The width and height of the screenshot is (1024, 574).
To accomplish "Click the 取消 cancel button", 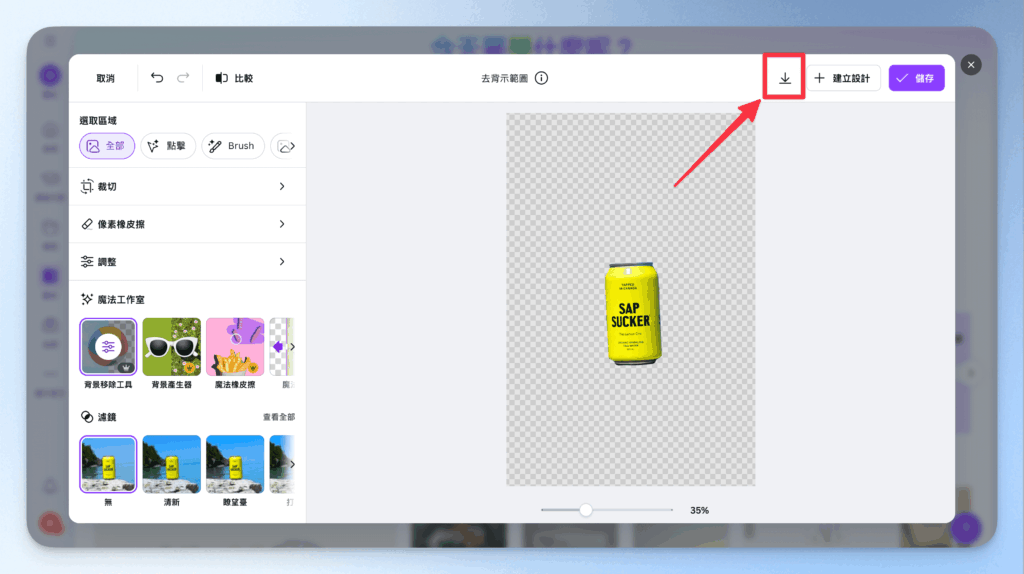I will pos(106,78).
